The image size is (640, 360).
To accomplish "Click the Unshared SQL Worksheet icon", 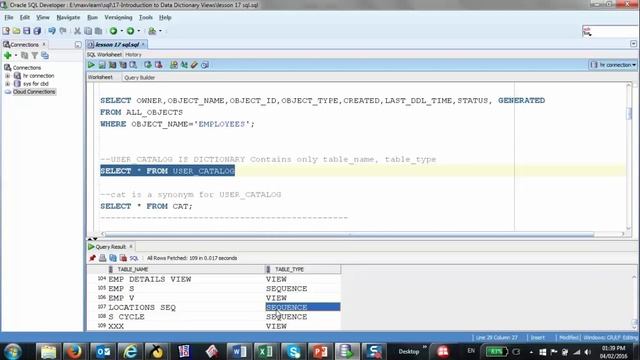I will pos(174,65).
